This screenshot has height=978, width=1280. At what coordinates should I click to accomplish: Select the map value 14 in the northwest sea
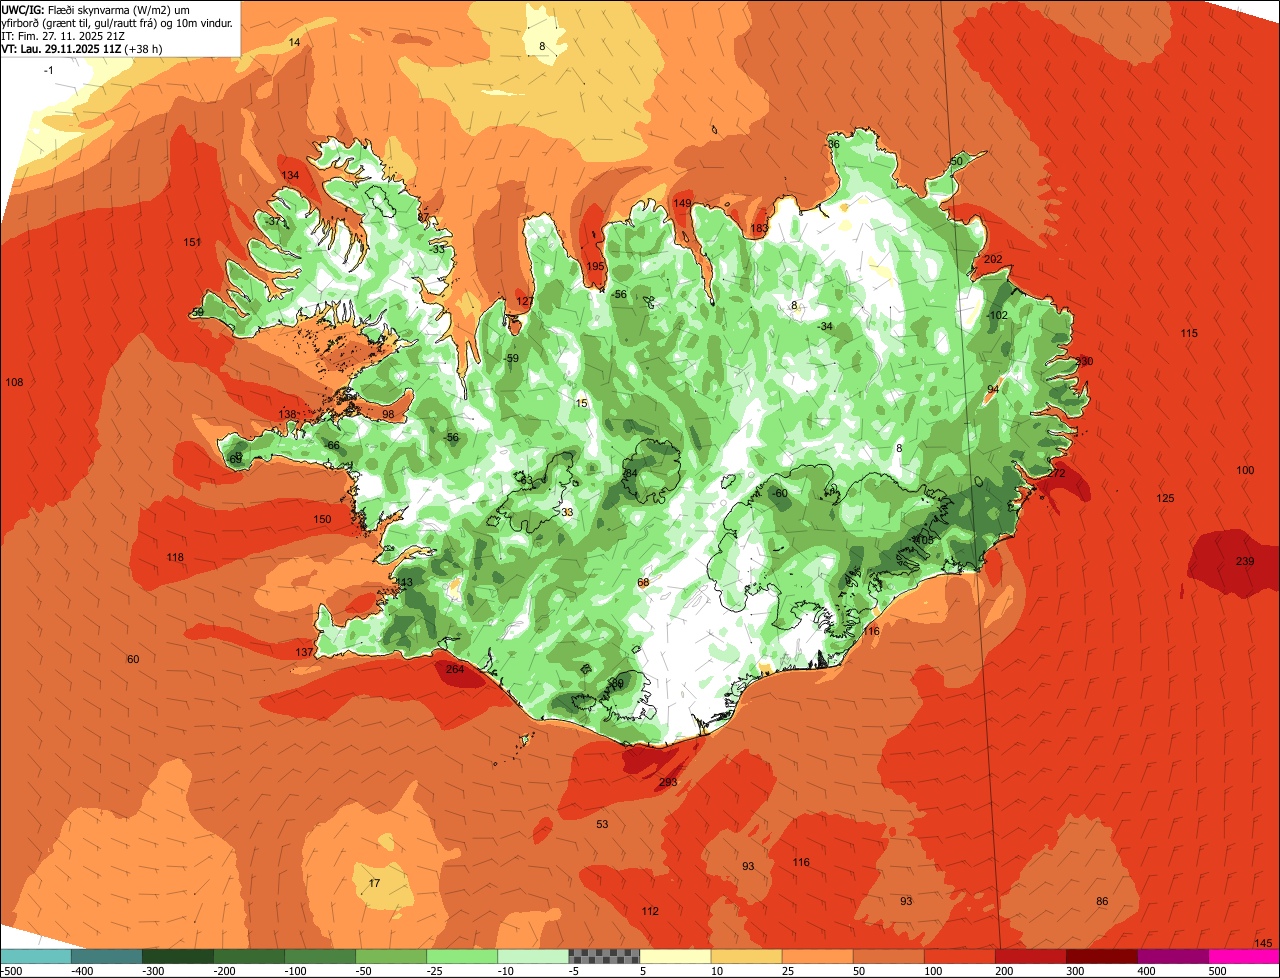click(x=294, y=42)
